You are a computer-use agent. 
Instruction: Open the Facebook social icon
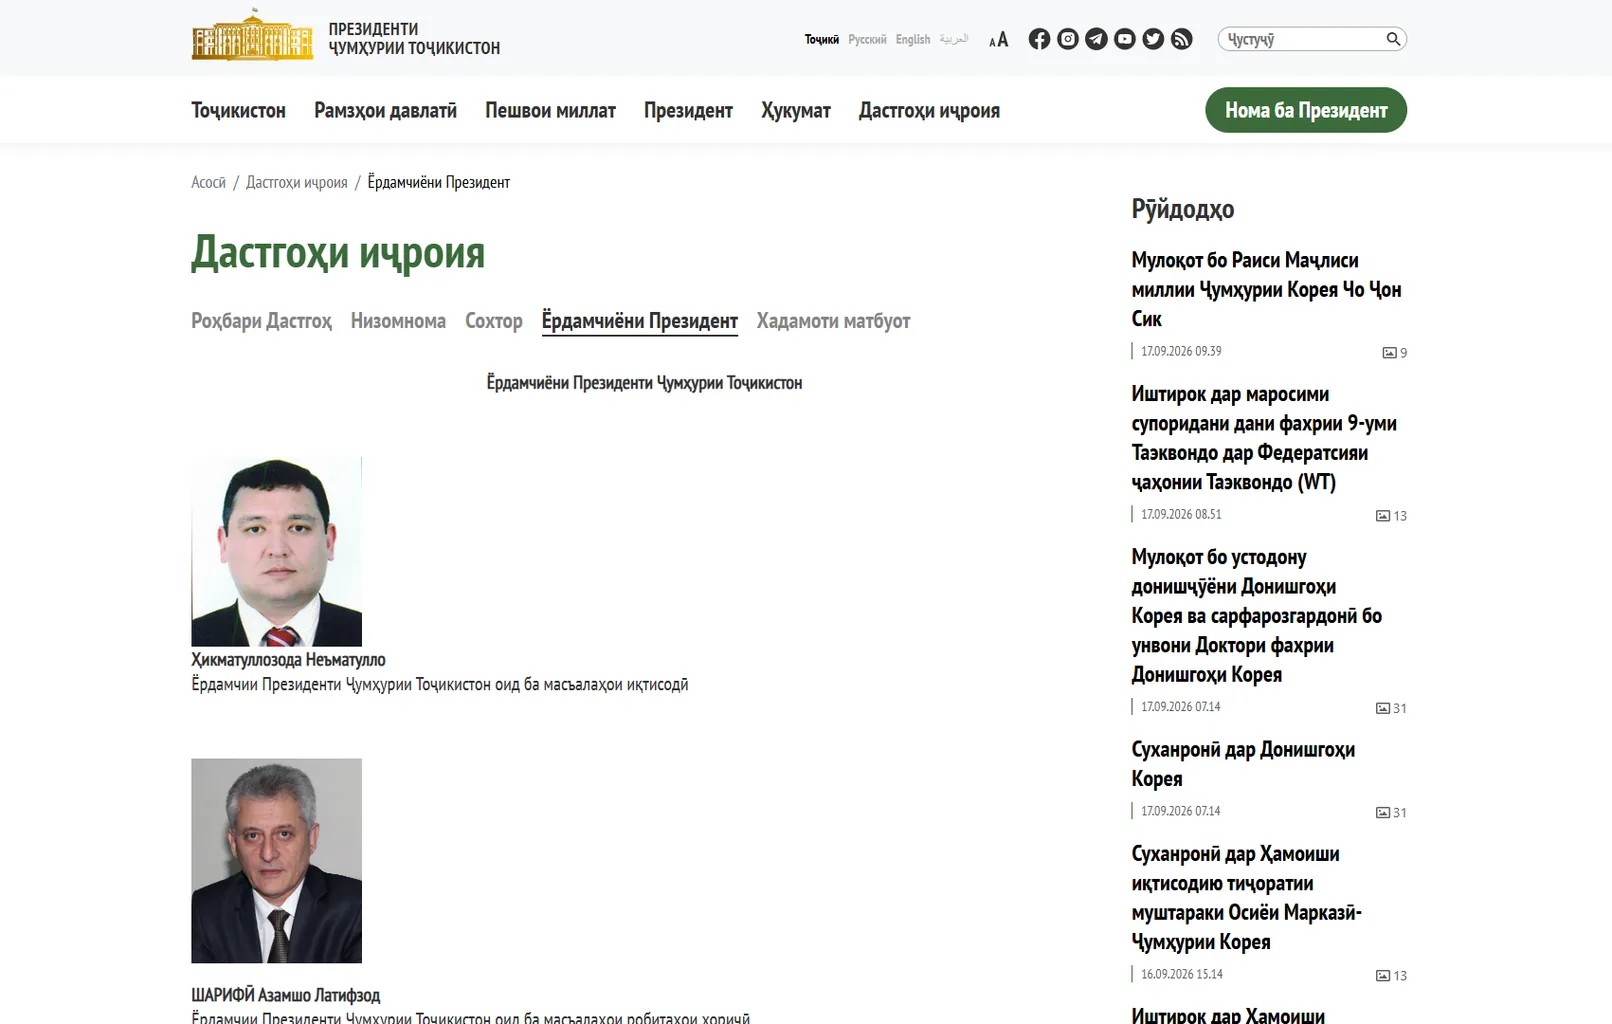1039,39
